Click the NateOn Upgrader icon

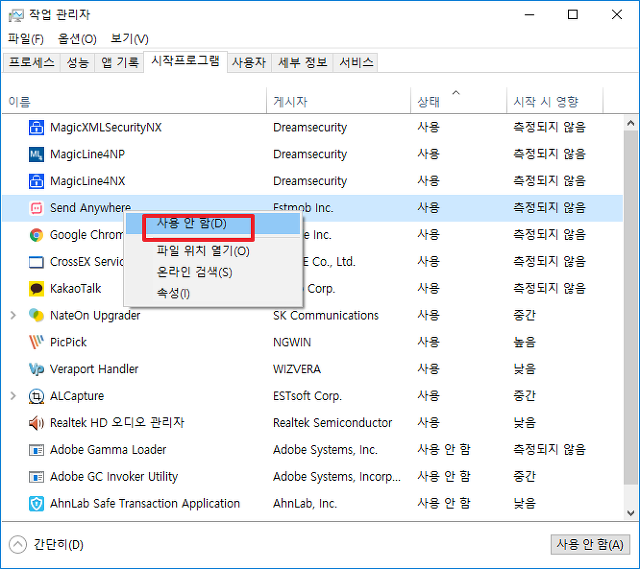coord(36,316)
